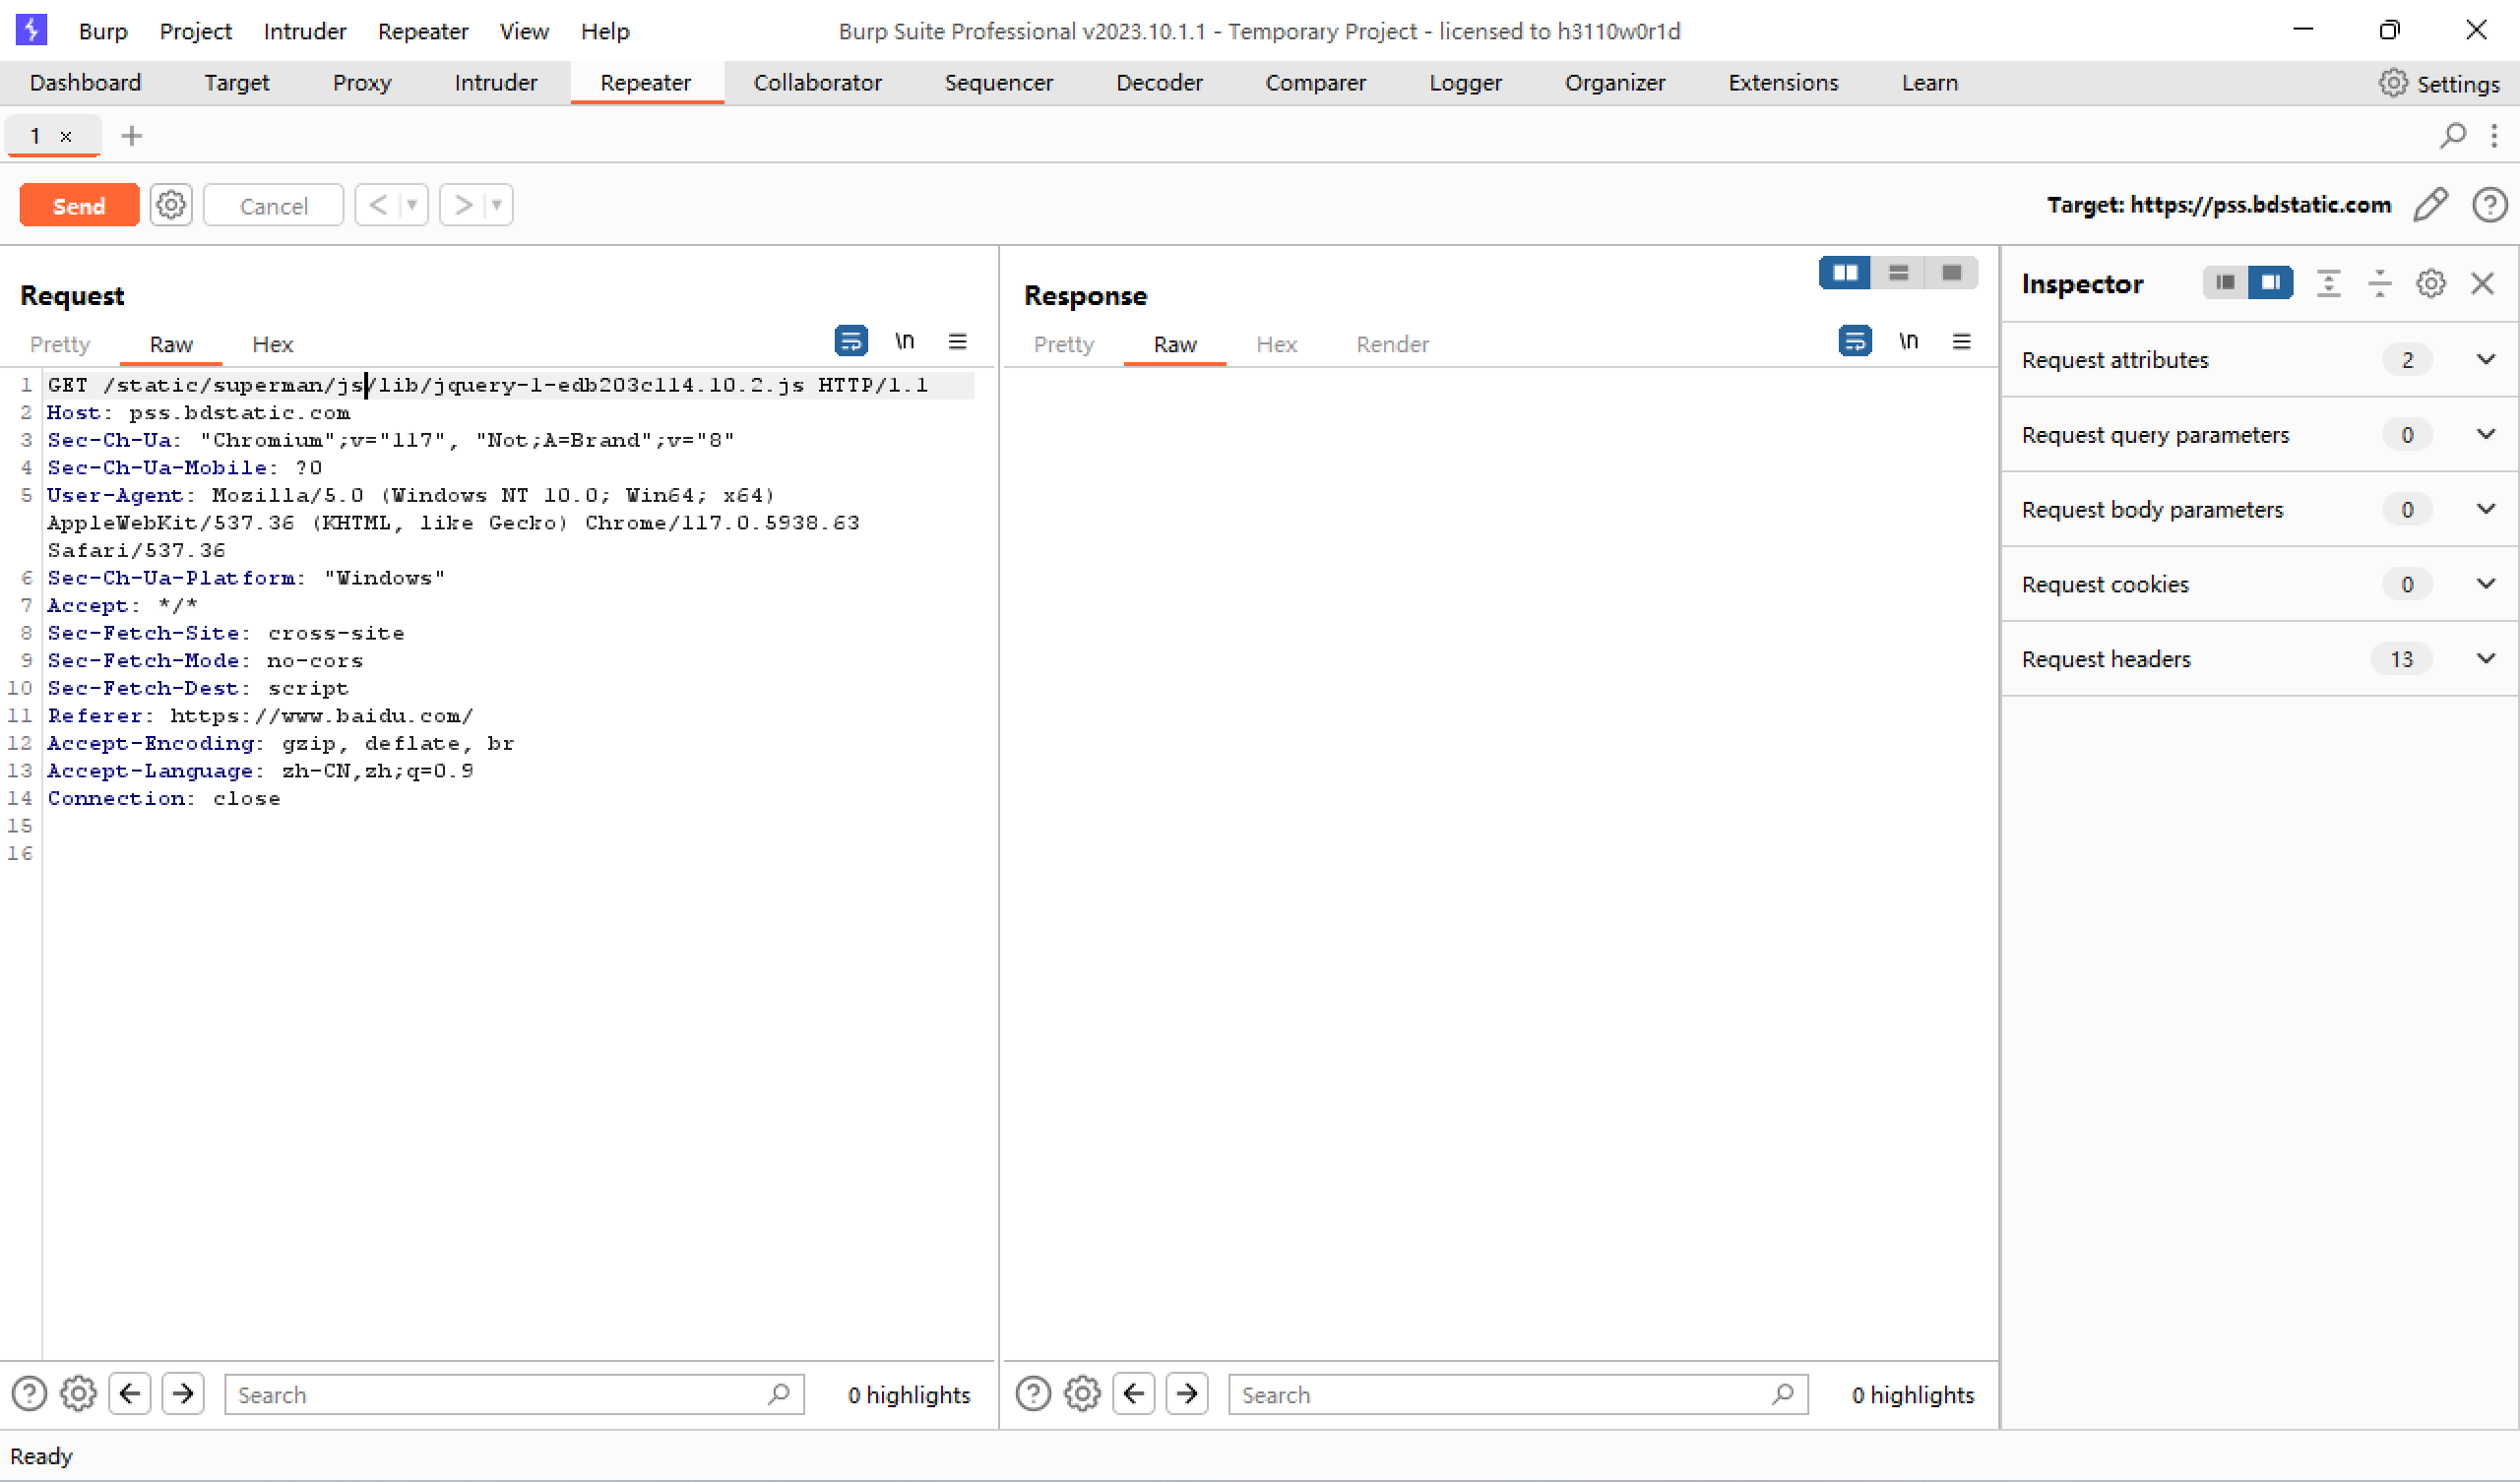This screenshot has width=2520, height=1482.
Task: Toggle non-printable characters in Response
Action: (x=1909, y=341)
